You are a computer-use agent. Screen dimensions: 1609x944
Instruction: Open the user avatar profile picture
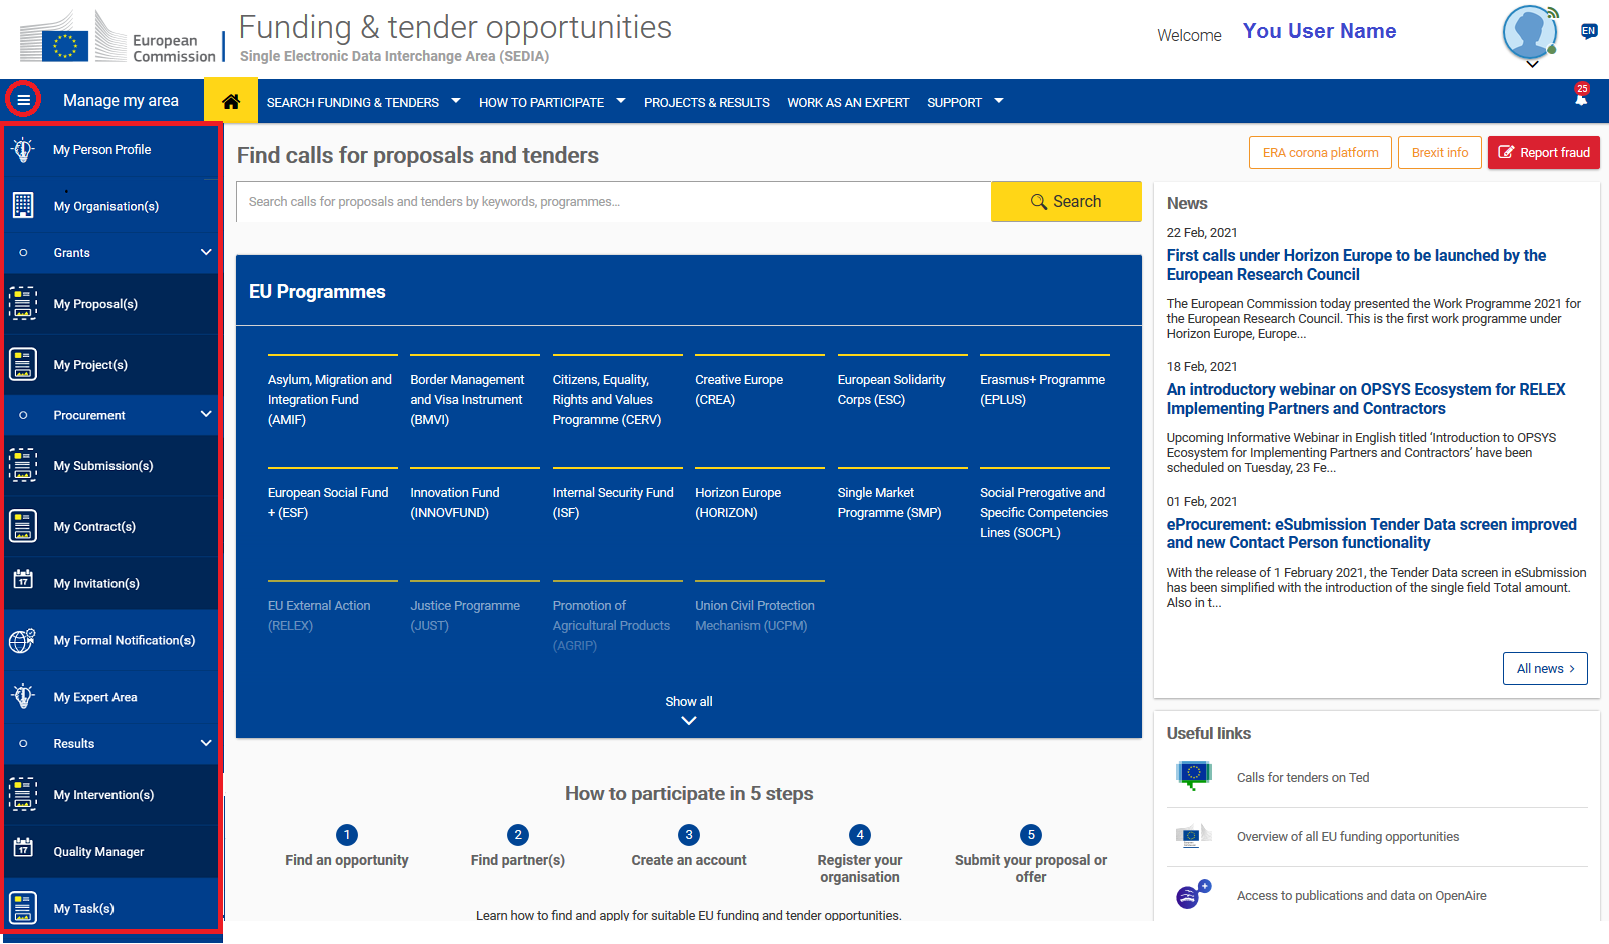[x=1530, y=32]
